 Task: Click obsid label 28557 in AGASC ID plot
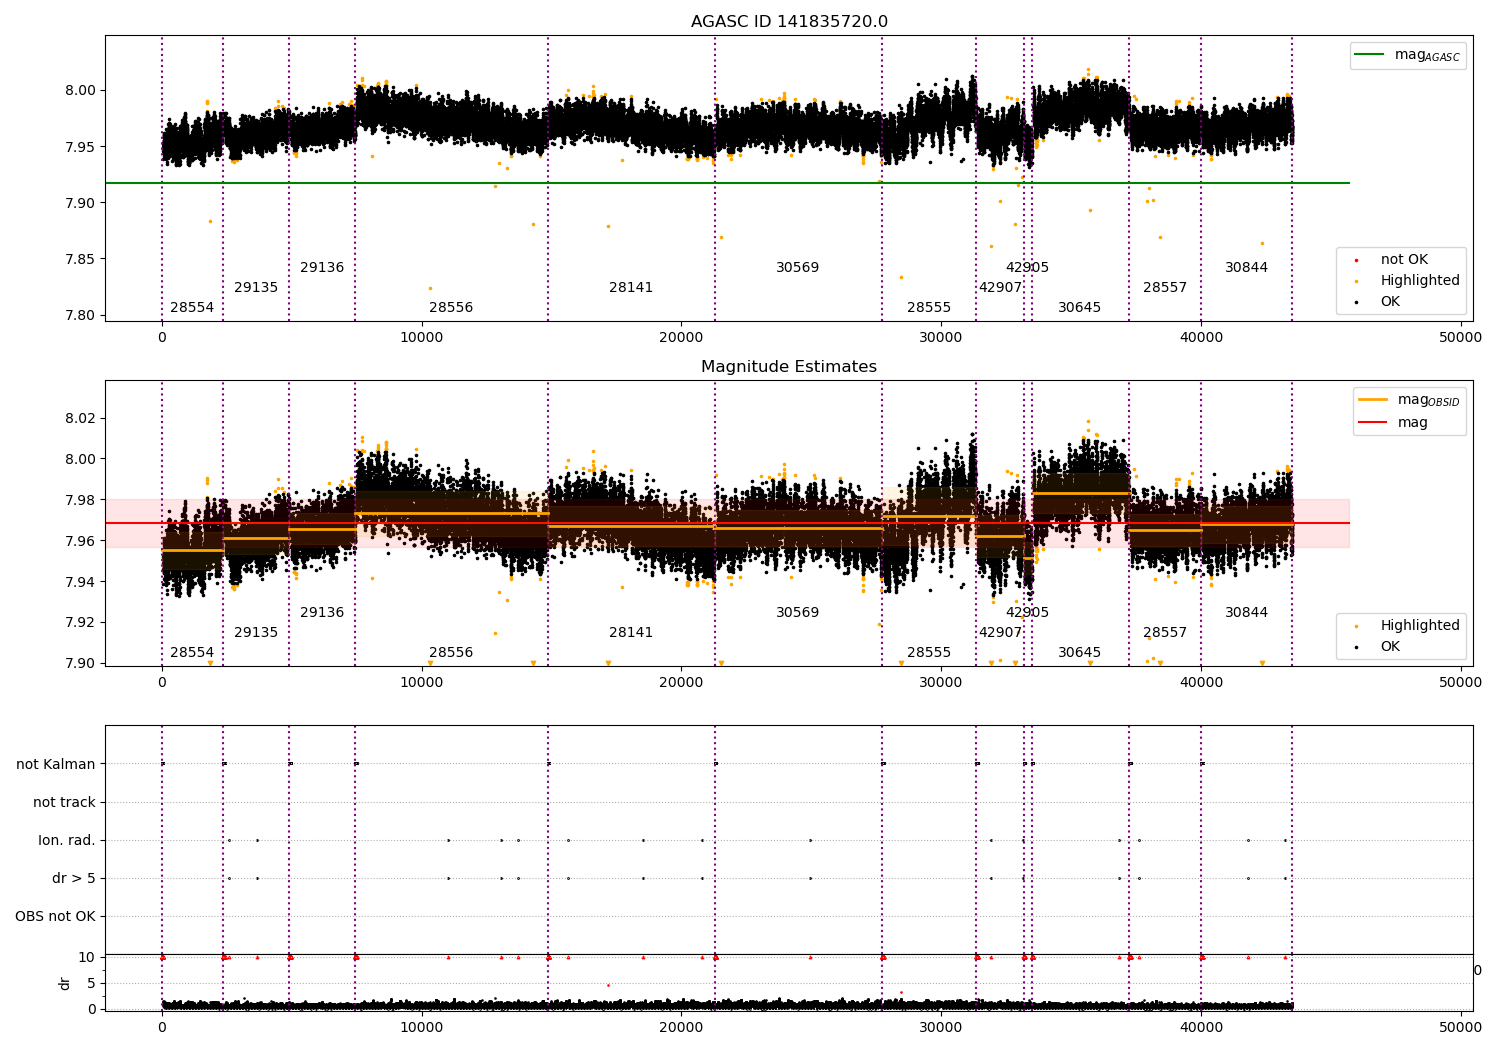click(x=1165, y=288)
